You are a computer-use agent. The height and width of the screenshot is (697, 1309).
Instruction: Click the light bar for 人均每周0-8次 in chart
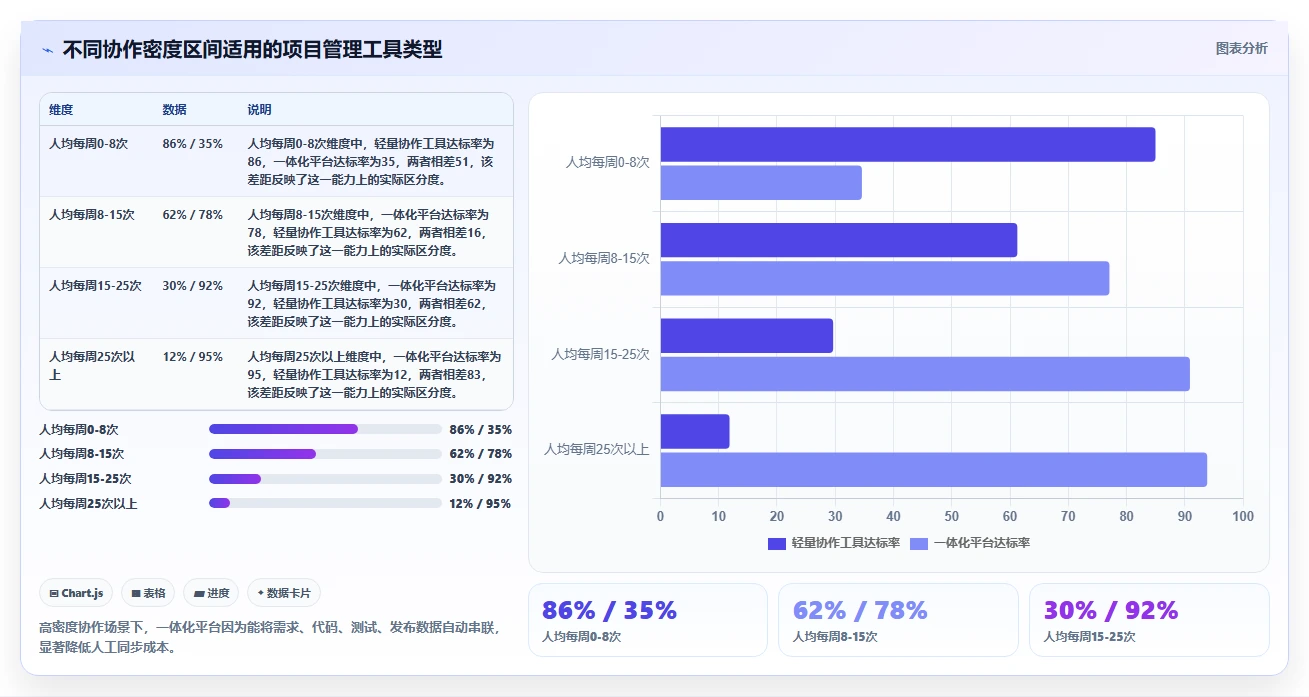coord(761,182)
